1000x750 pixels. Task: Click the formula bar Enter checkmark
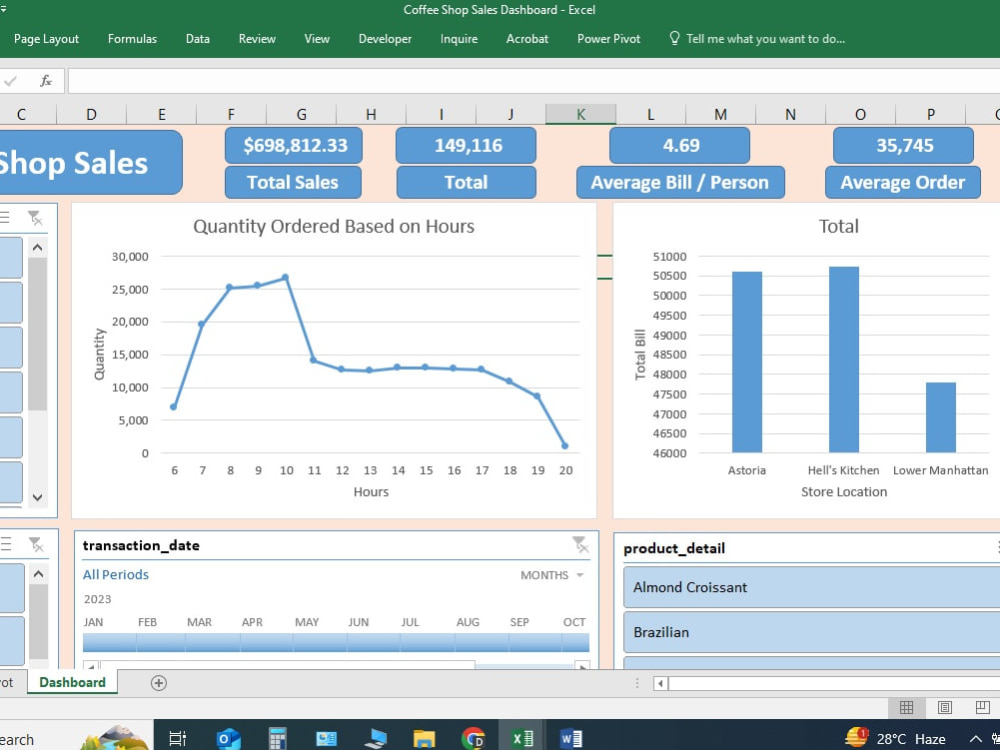point(11,81)
